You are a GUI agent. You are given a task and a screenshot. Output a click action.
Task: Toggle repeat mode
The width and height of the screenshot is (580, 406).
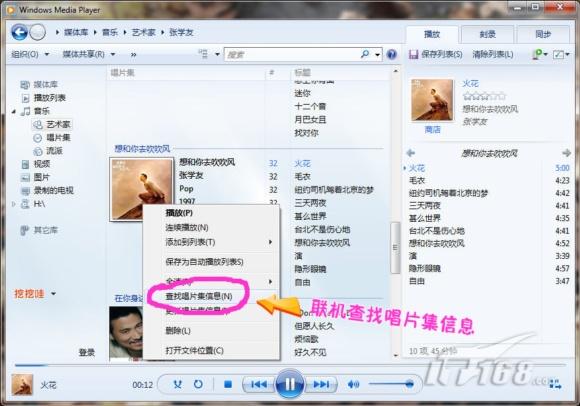pos(198,385)
